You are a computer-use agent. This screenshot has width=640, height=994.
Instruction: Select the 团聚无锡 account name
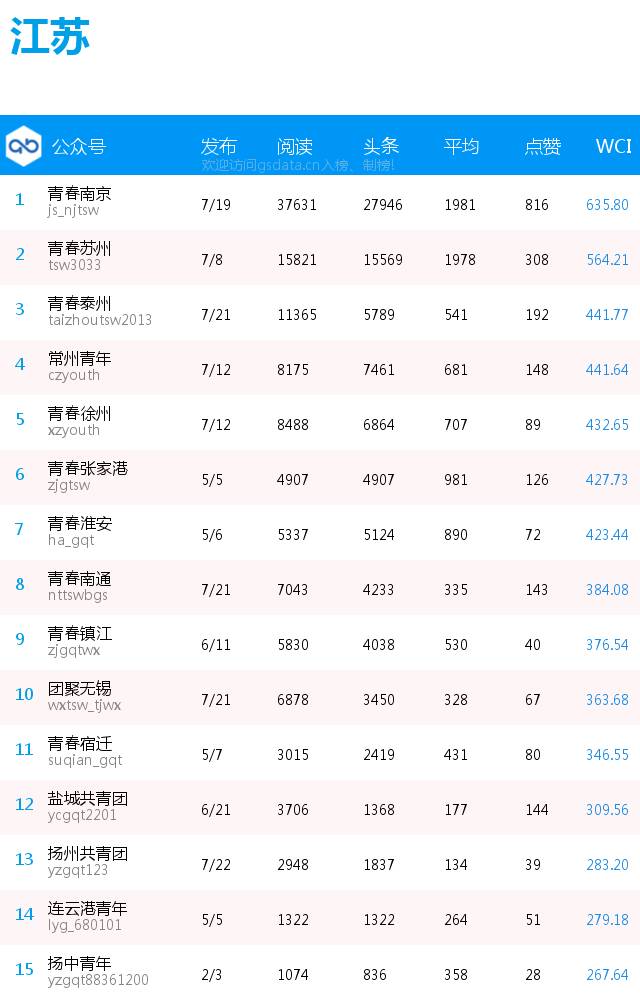point(79,688)
